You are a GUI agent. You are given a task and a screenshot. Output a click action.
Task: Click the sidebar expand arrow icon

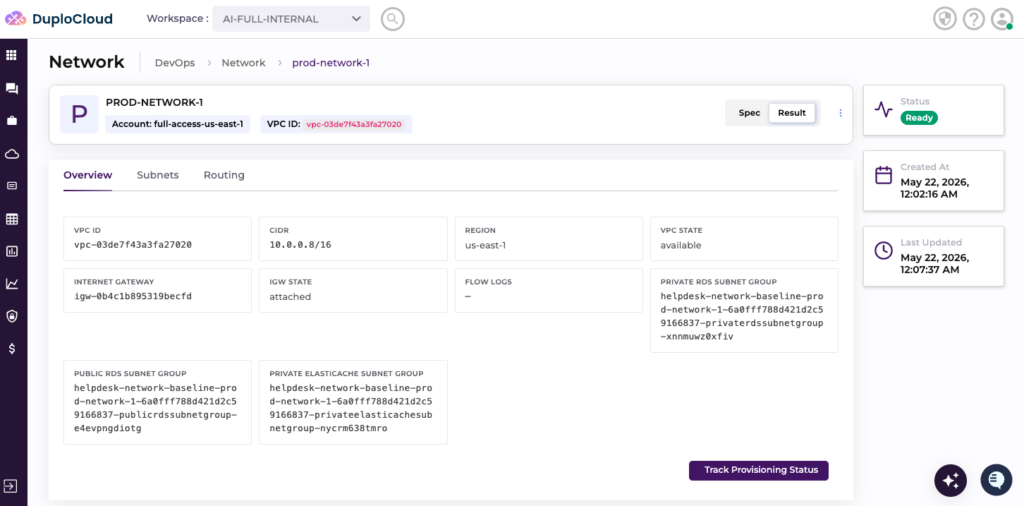10,486
